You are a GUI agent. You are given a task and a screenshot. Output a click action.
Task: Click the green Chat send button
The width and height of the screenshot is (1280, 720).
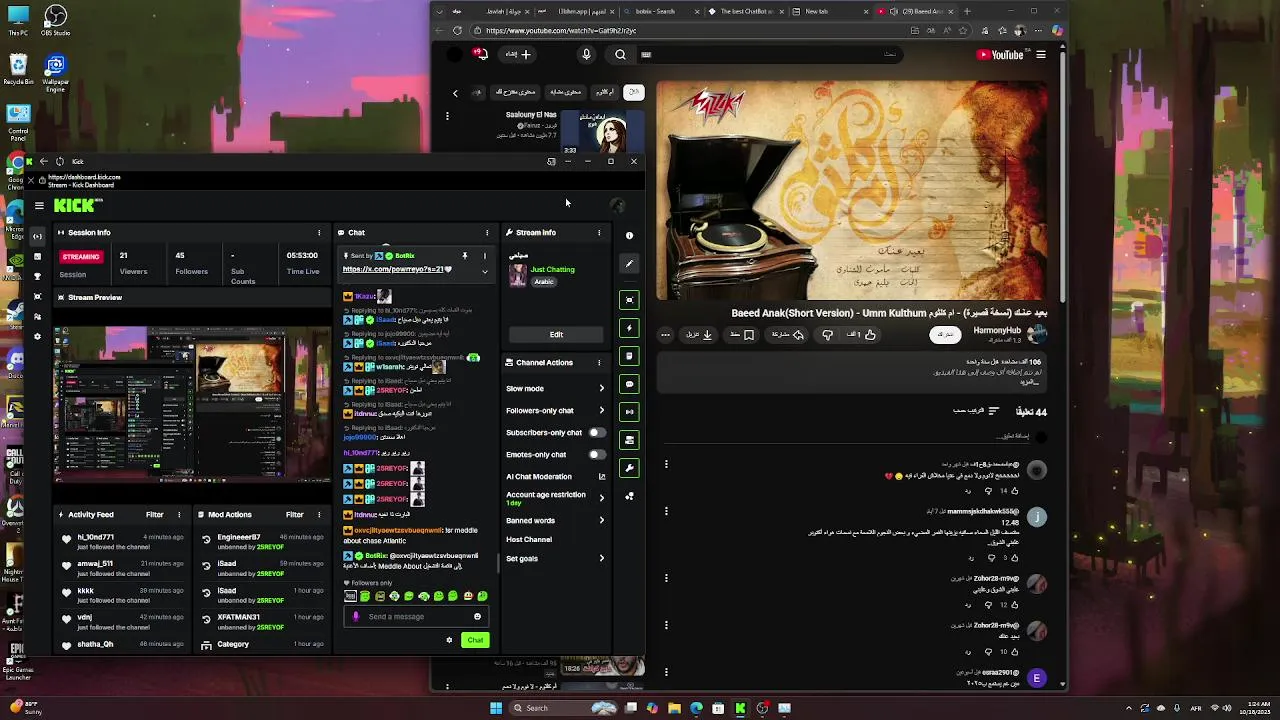click(475, 640)
